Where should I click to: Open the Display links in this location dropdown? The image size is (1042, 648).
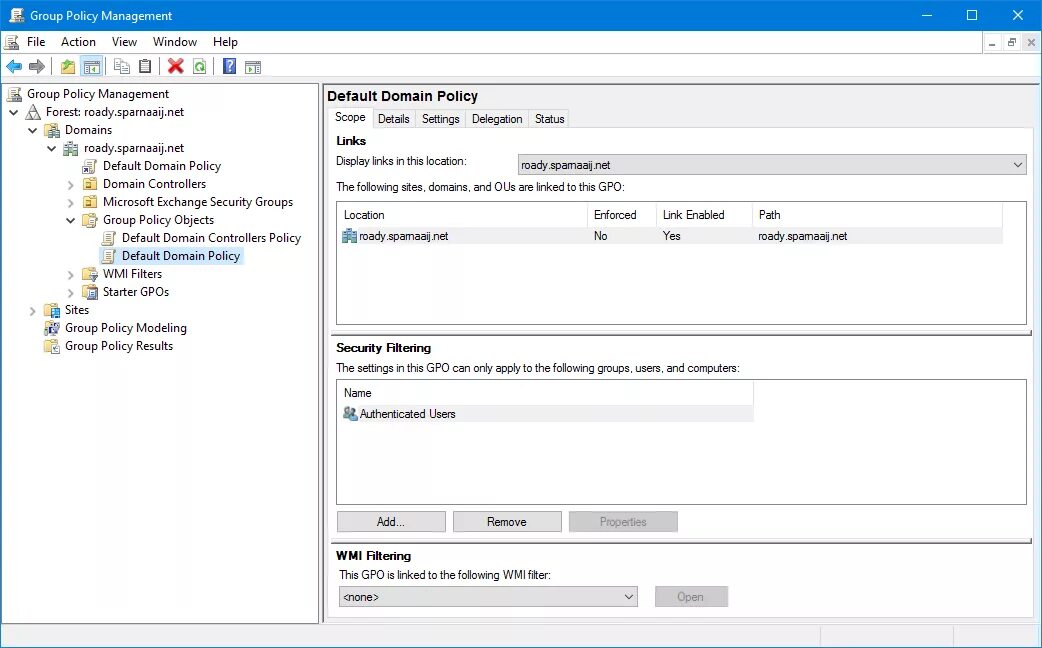772,165
